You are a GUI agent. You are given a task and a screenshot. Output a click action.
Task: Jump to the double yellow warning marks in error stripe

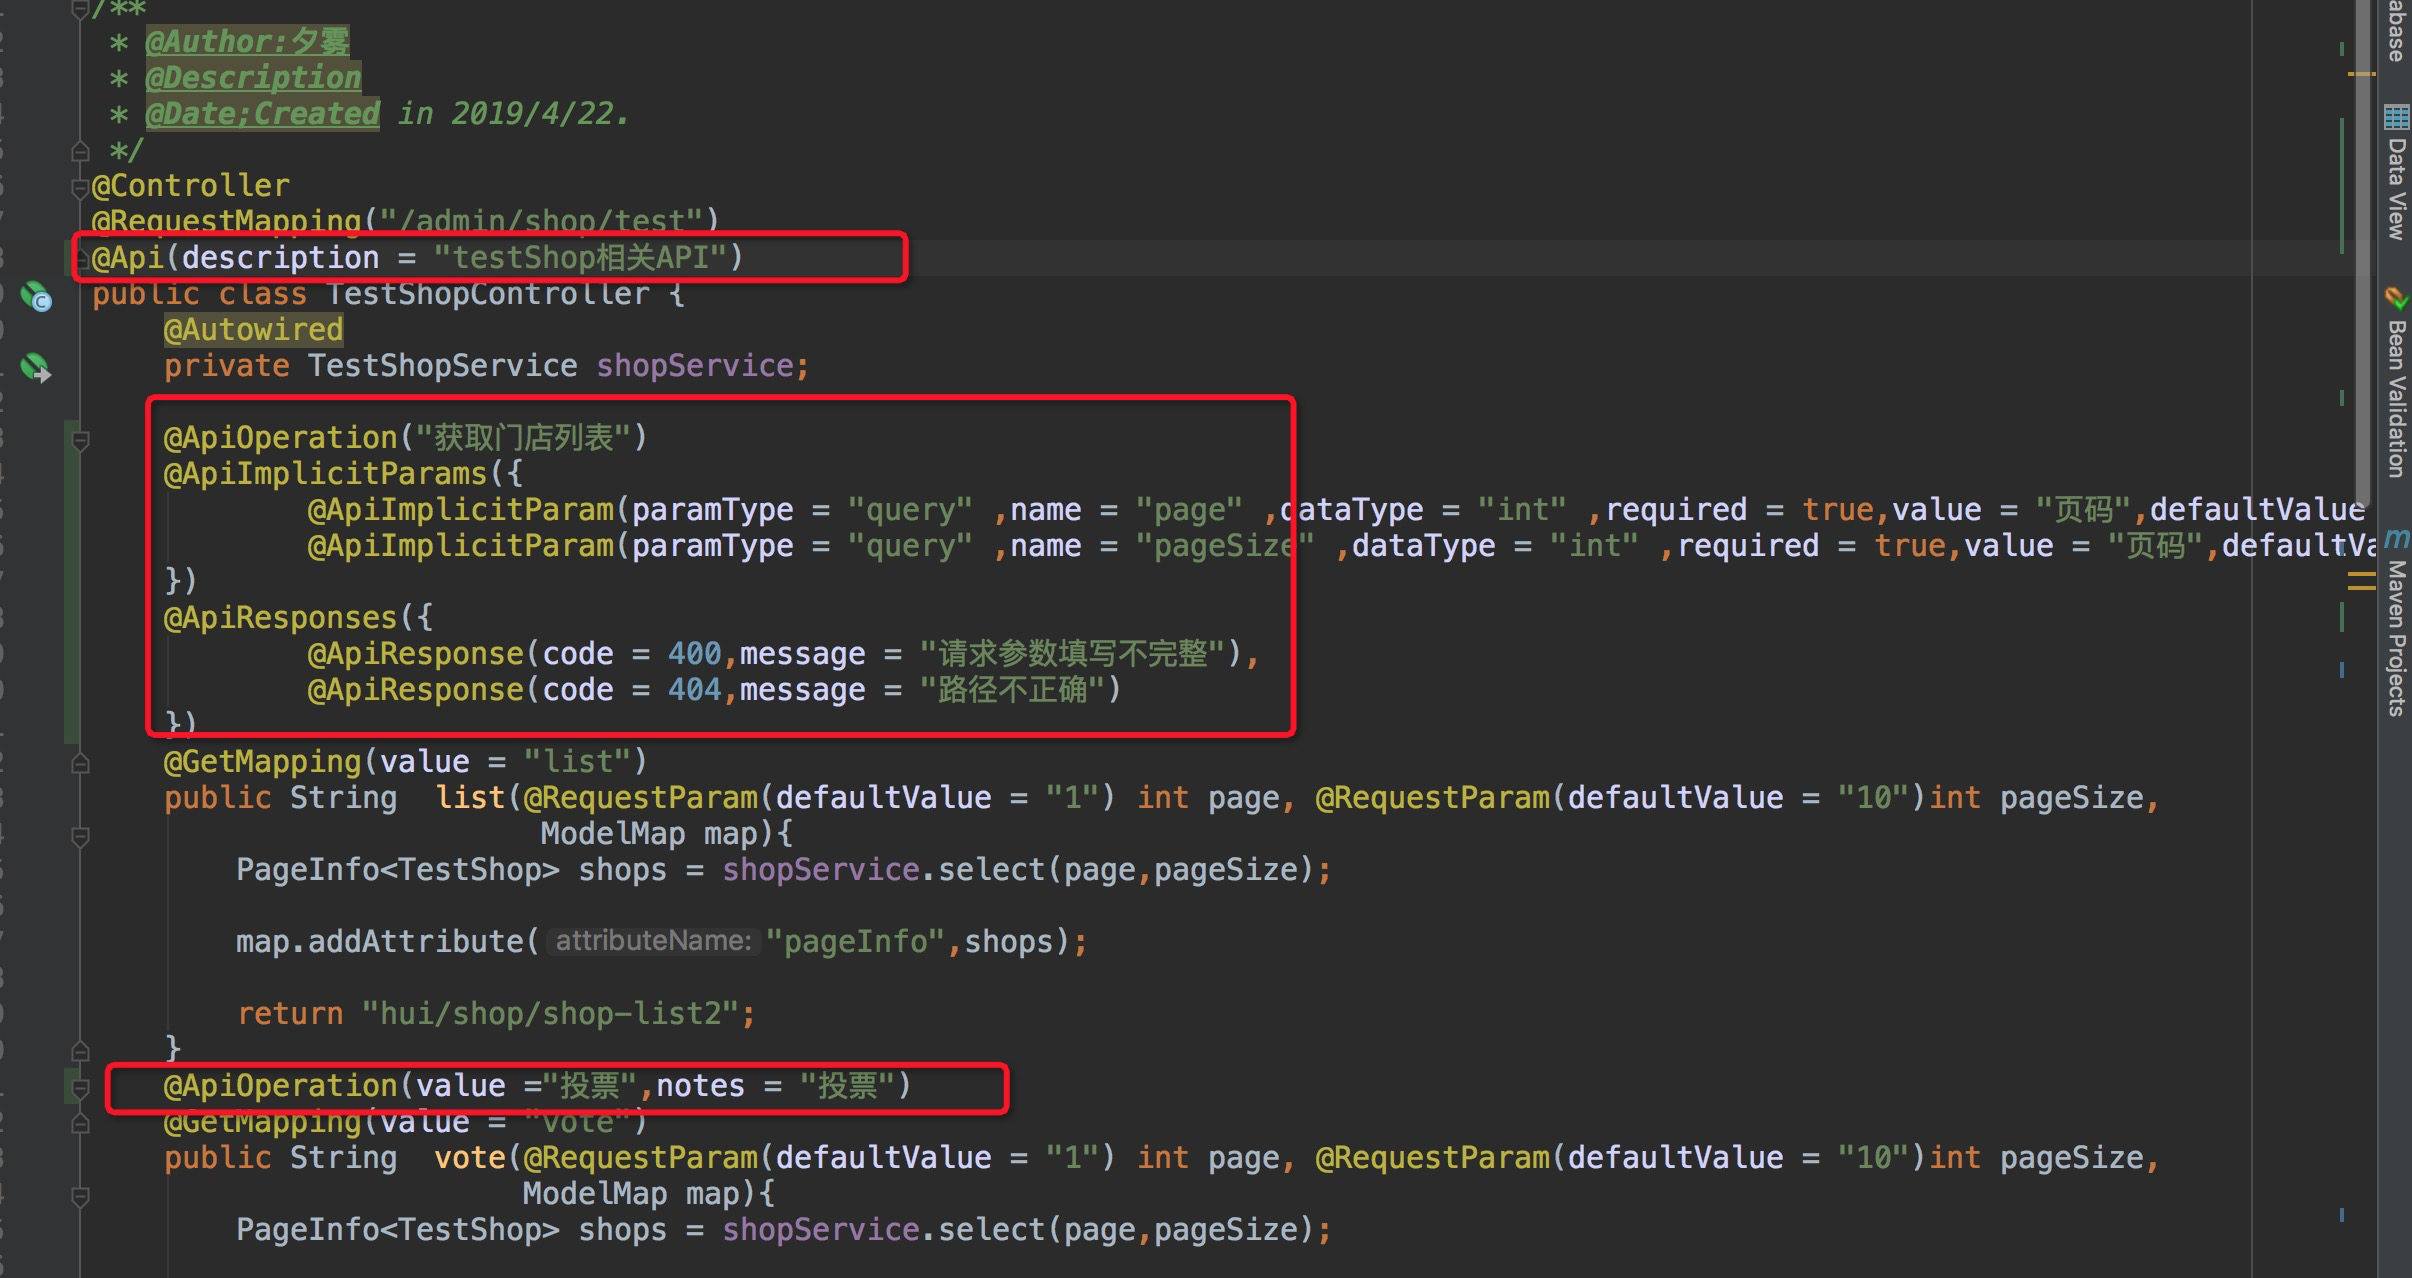2361,581
